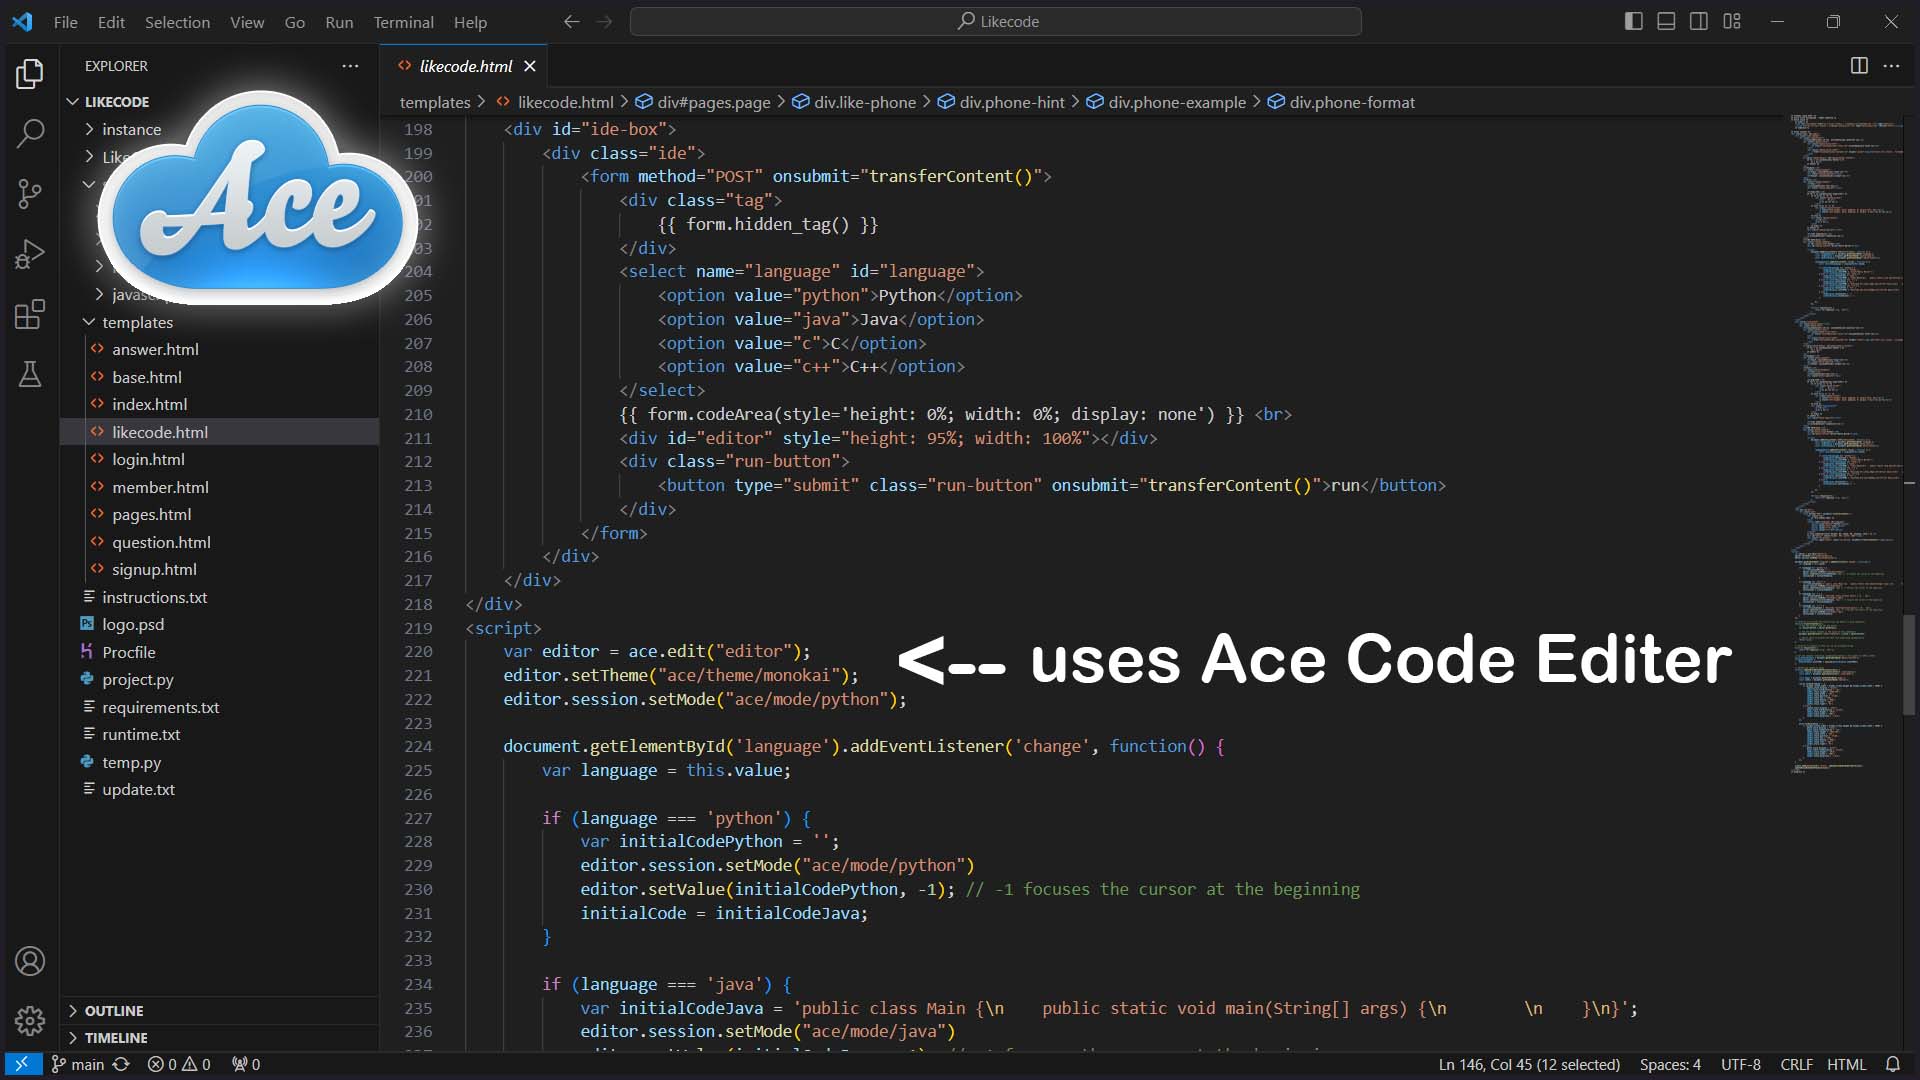Open the Terminal menu

pyautogui.click(x=403, y=22)
